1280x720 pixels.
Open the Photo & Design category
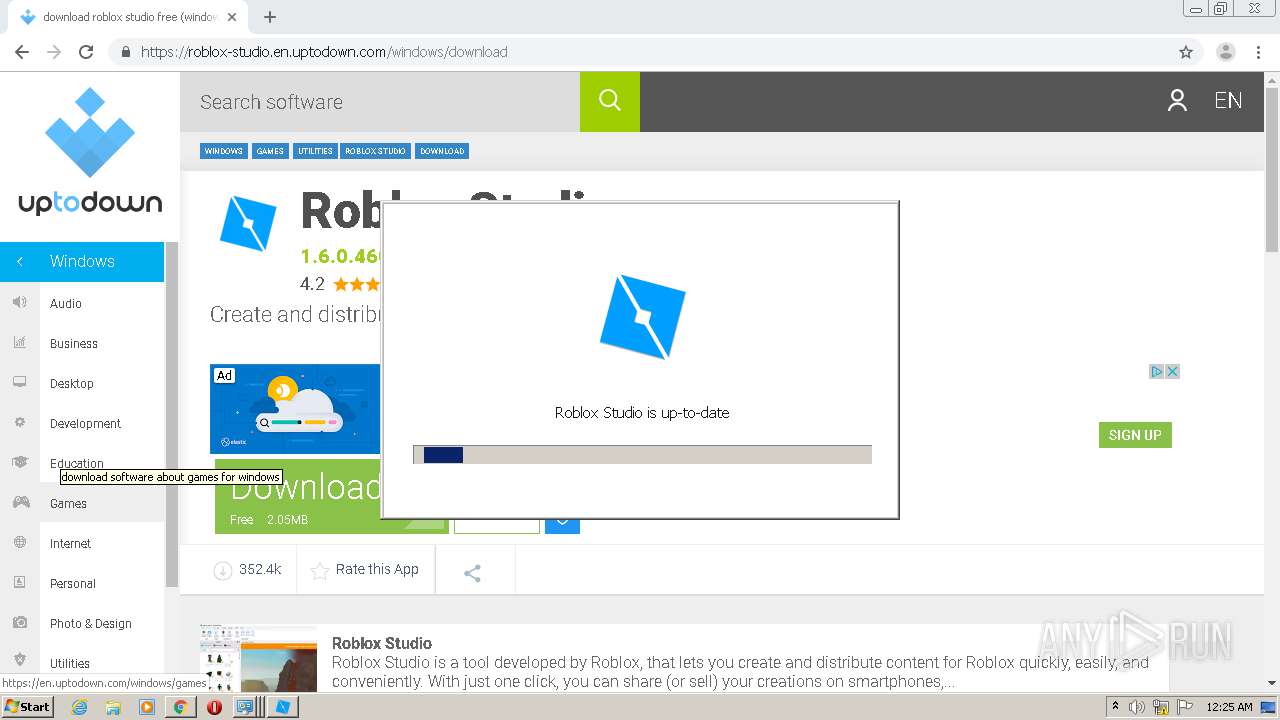coord(91,623)
